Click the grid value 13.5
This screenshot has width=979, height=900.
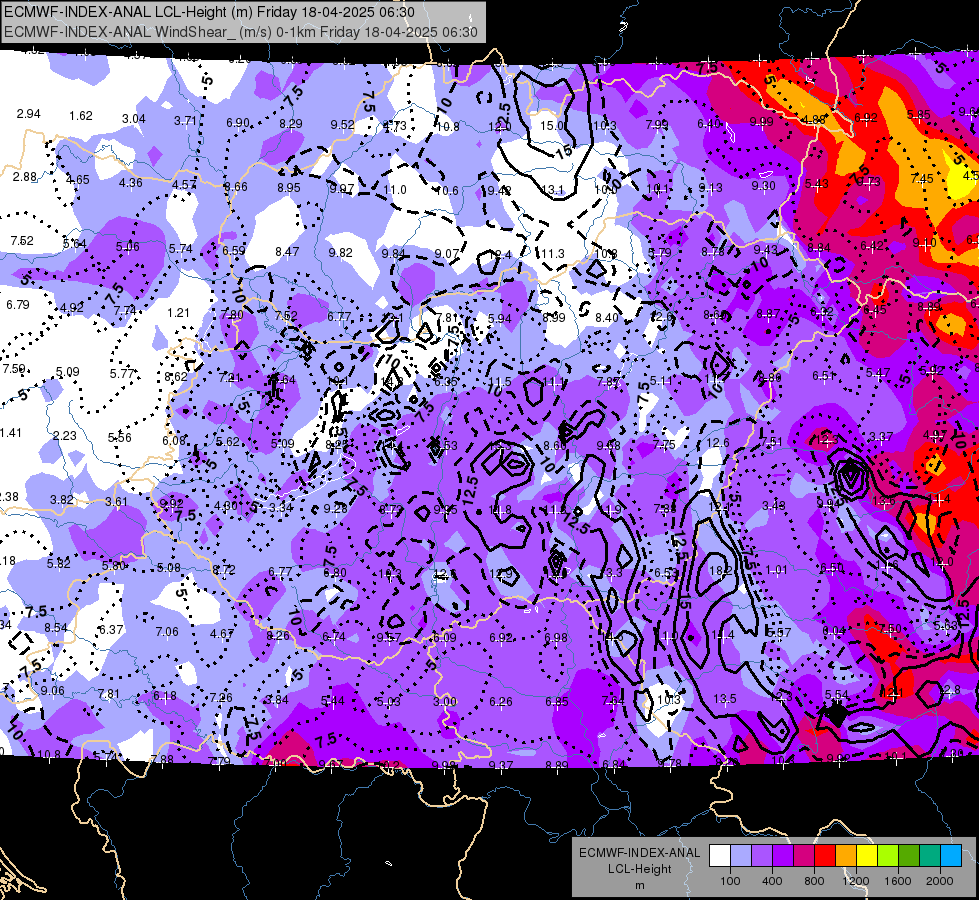click(x=725, y=698)
